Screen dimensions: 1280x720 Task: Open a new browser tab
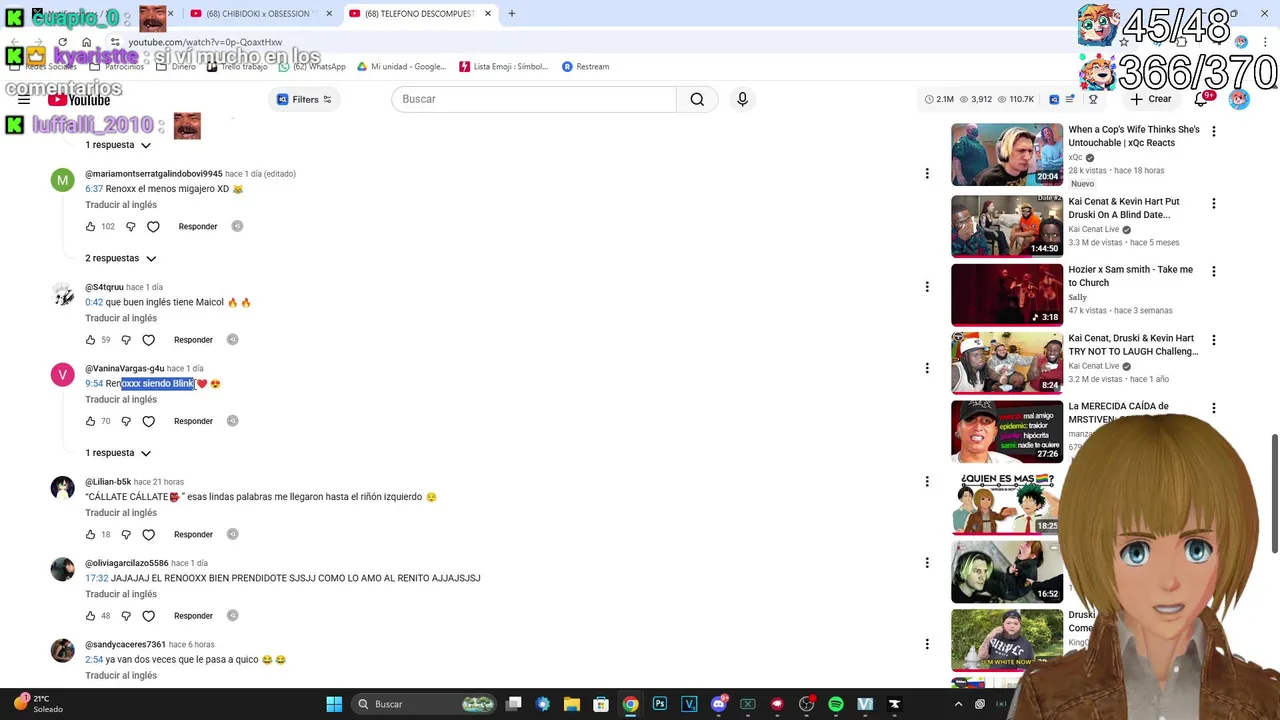coord(512,14)
